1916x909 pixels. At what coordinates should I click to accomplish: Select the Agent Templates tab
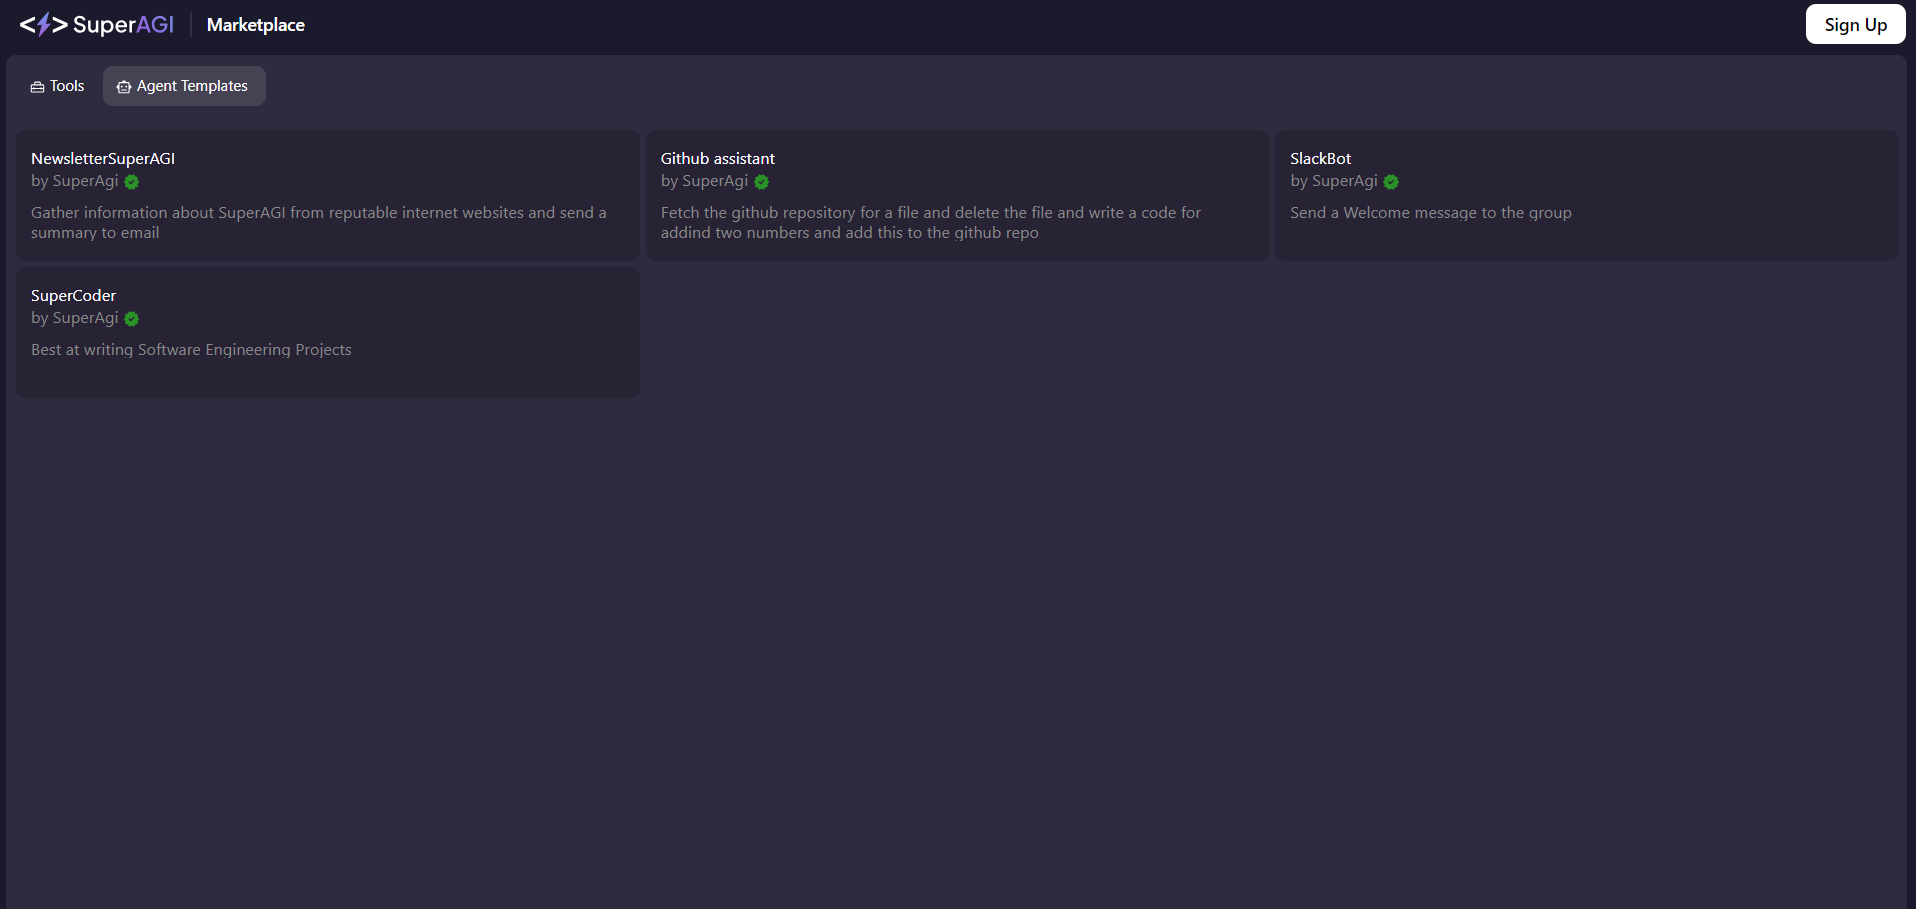point(184,86)
